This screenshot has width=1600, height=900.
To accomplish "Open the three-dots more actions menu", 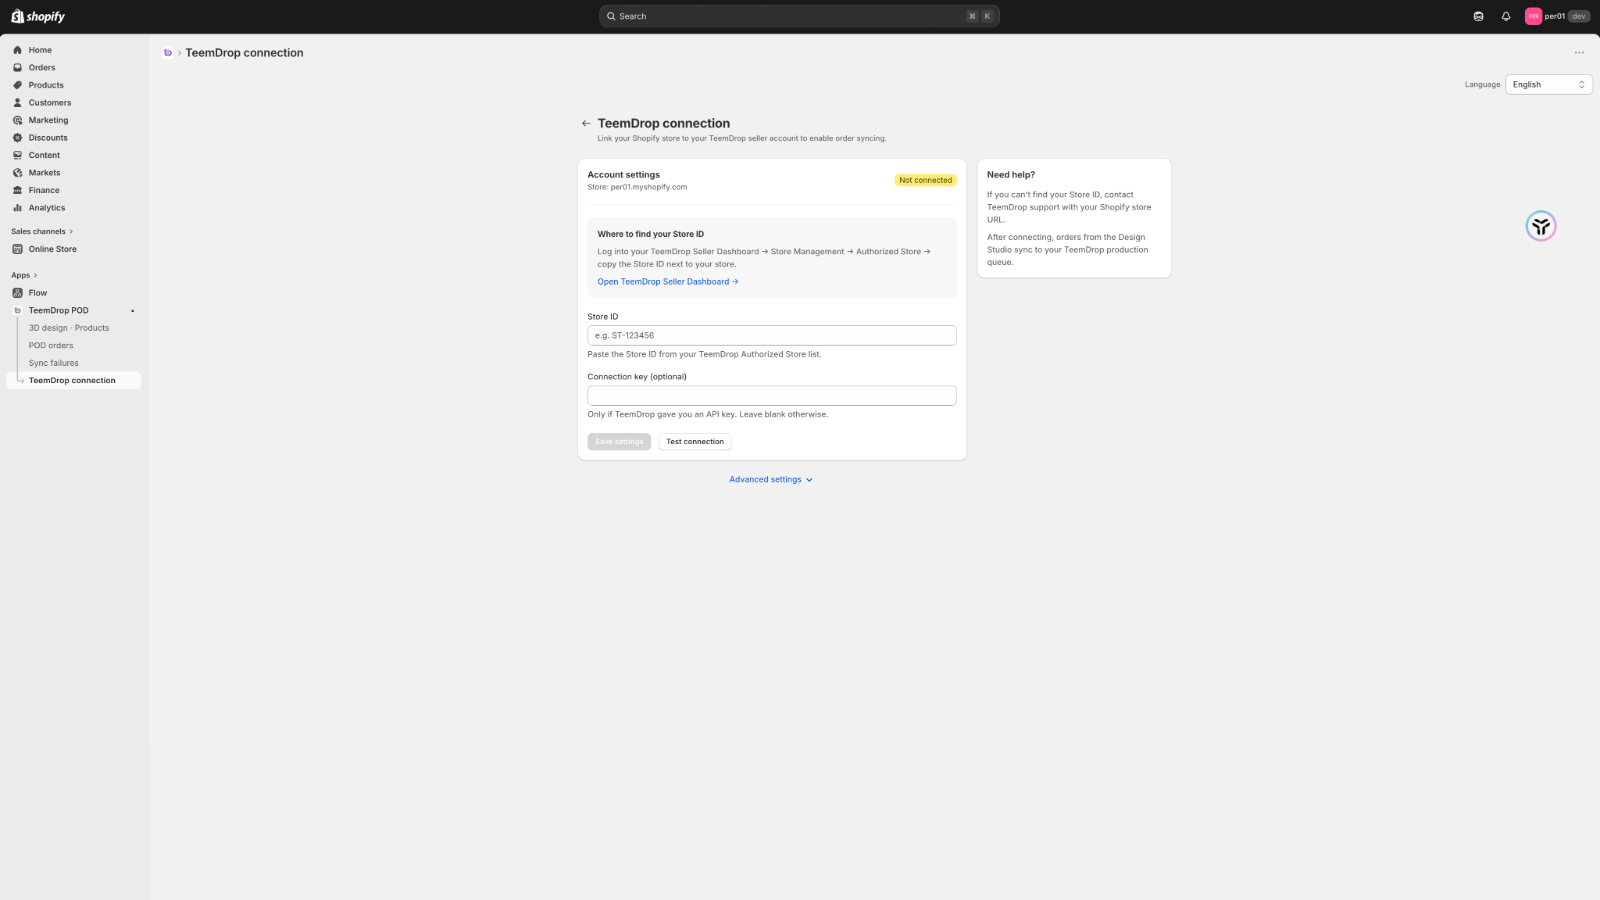I will [x=1579, y=53].
